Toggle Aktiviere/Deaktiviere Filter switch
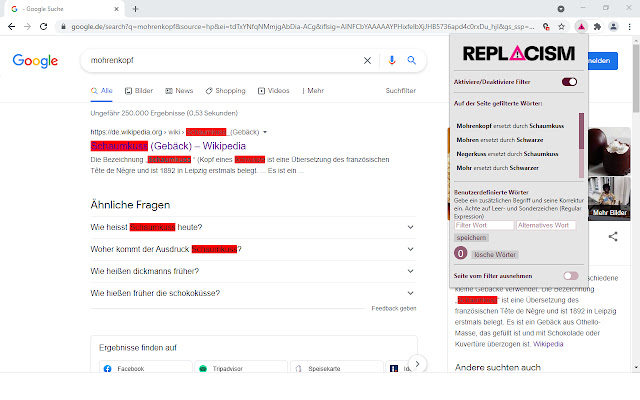 569,82
